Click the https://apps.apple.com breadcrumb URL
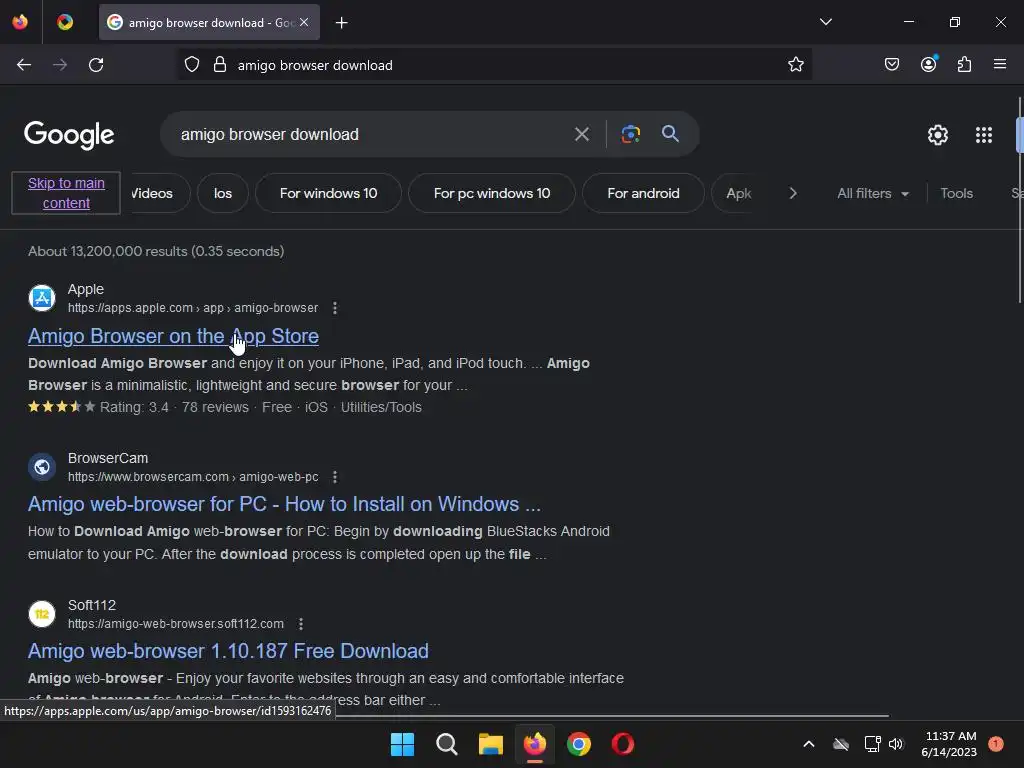1024x768 pixels. pyautogui.click(x=193, y=308)
